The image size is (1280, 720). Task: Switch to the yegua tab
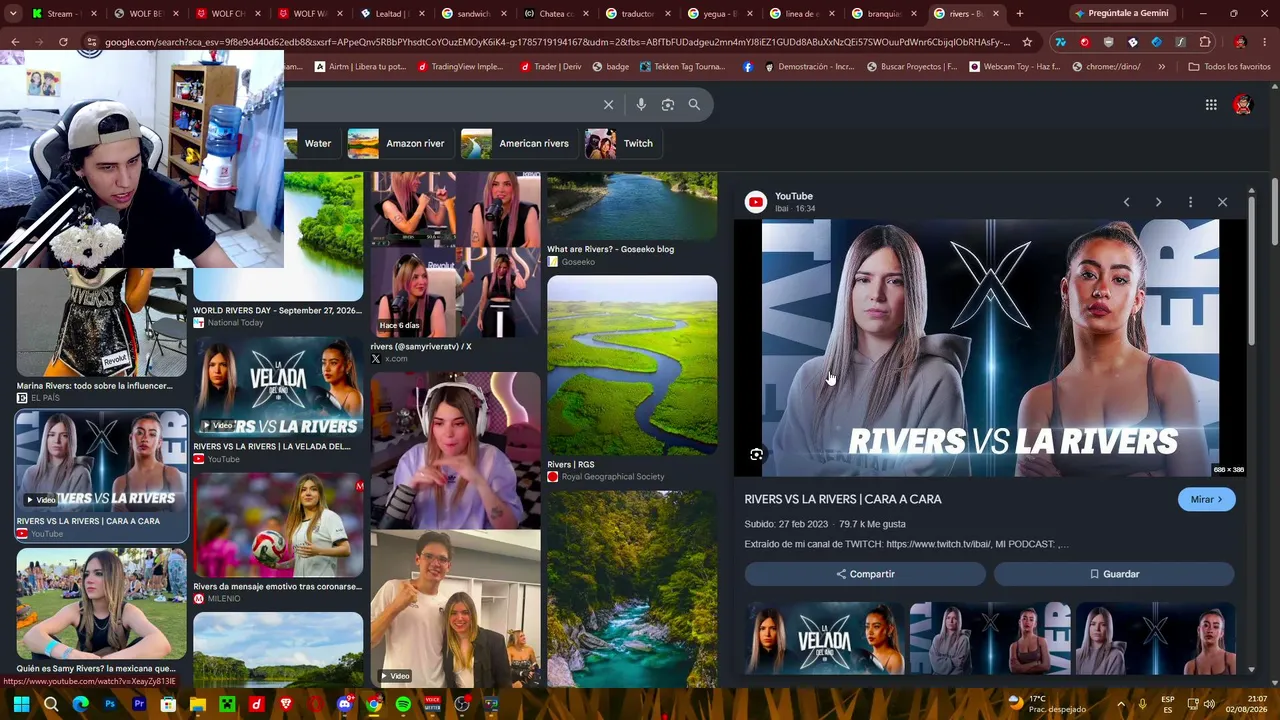[721, 14]
